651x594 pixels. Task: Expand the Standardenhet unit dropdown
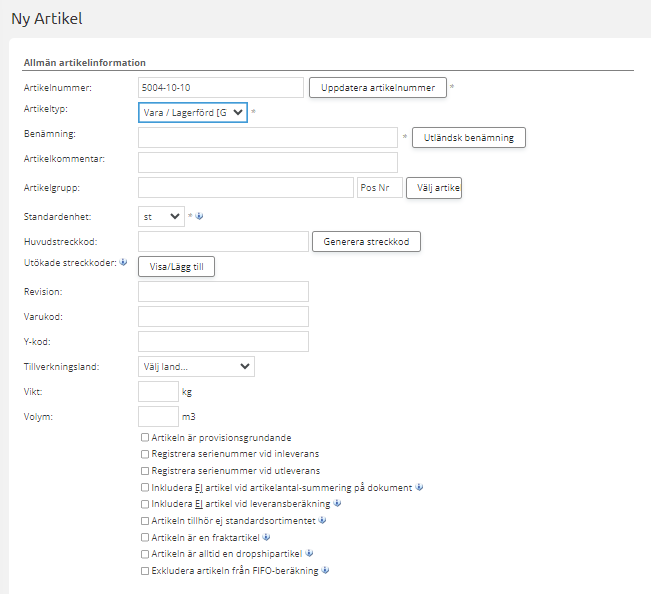click(x=161, y=216)
